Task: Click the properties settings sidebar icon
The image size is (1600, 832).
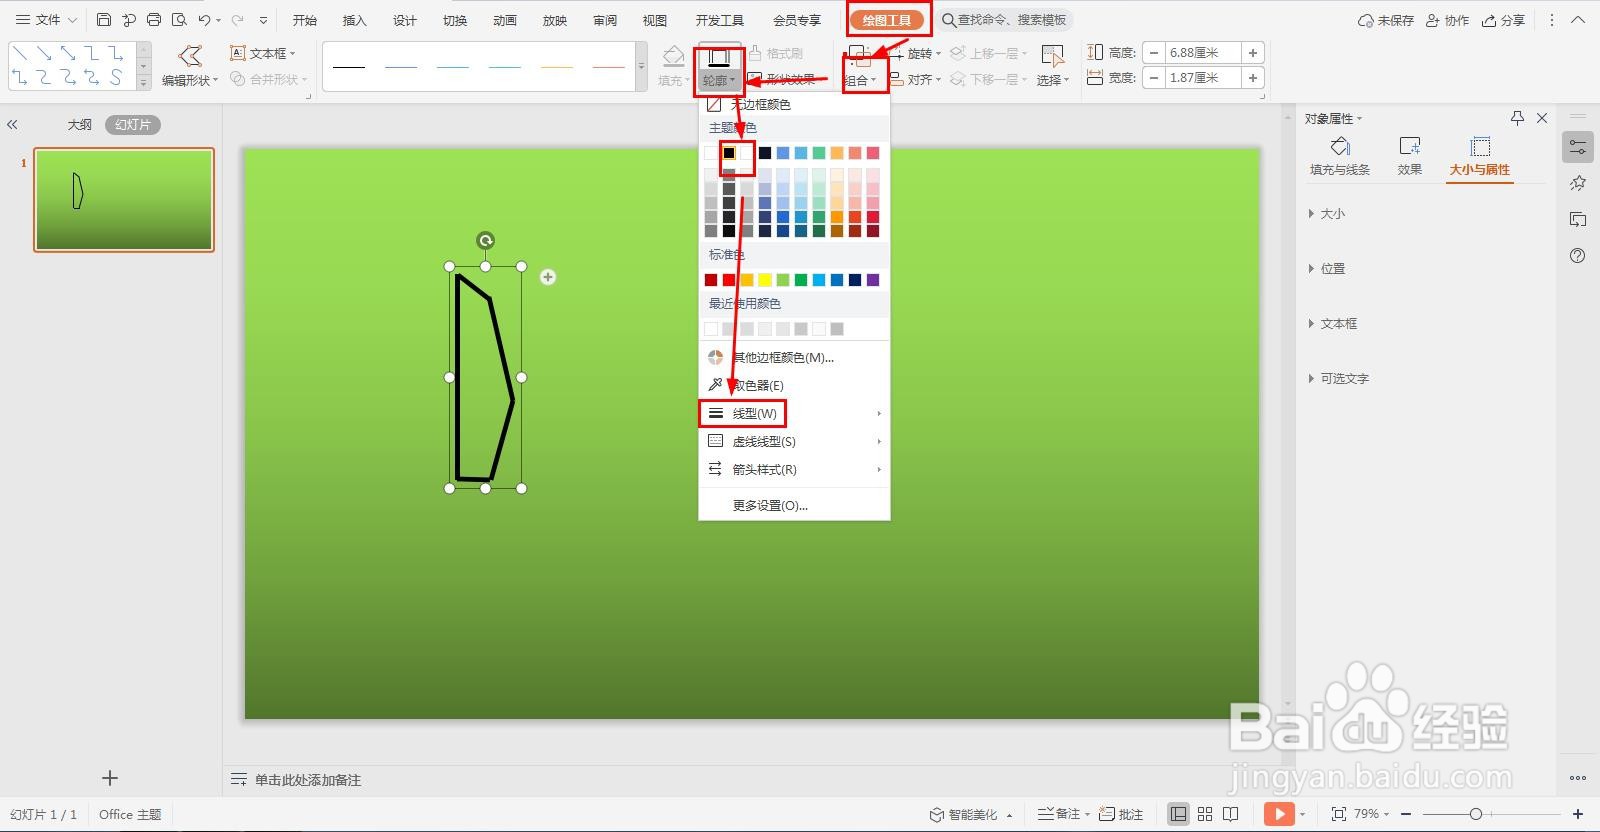Action: tap(1577, 147)
